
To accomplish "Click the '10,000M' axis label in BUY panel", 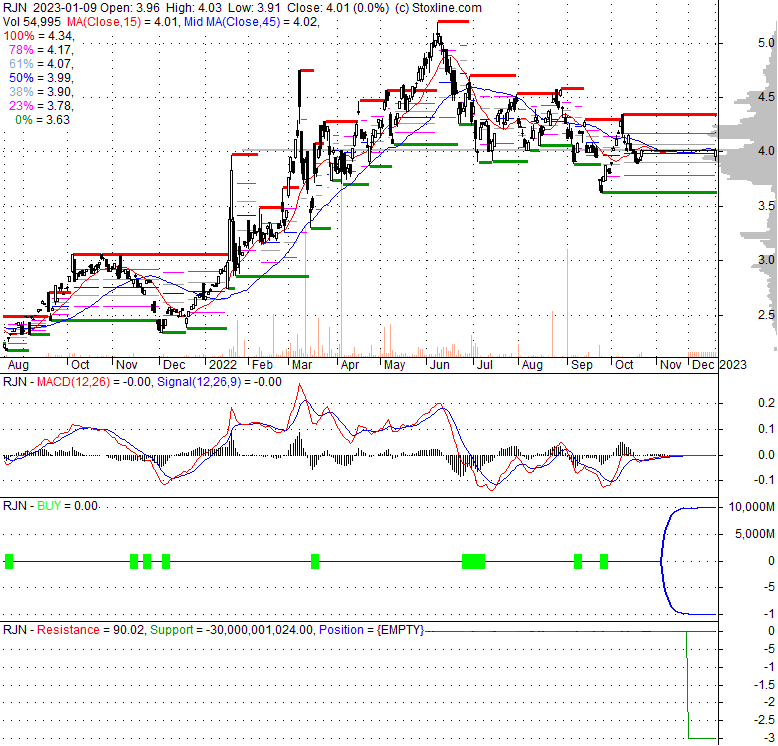I will tap(751, 507).
